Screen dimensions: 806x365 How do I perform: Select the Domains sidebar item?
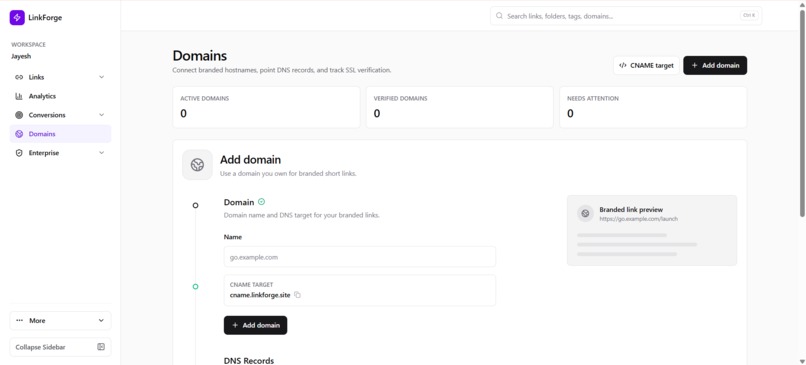click(x=60, y=134)
